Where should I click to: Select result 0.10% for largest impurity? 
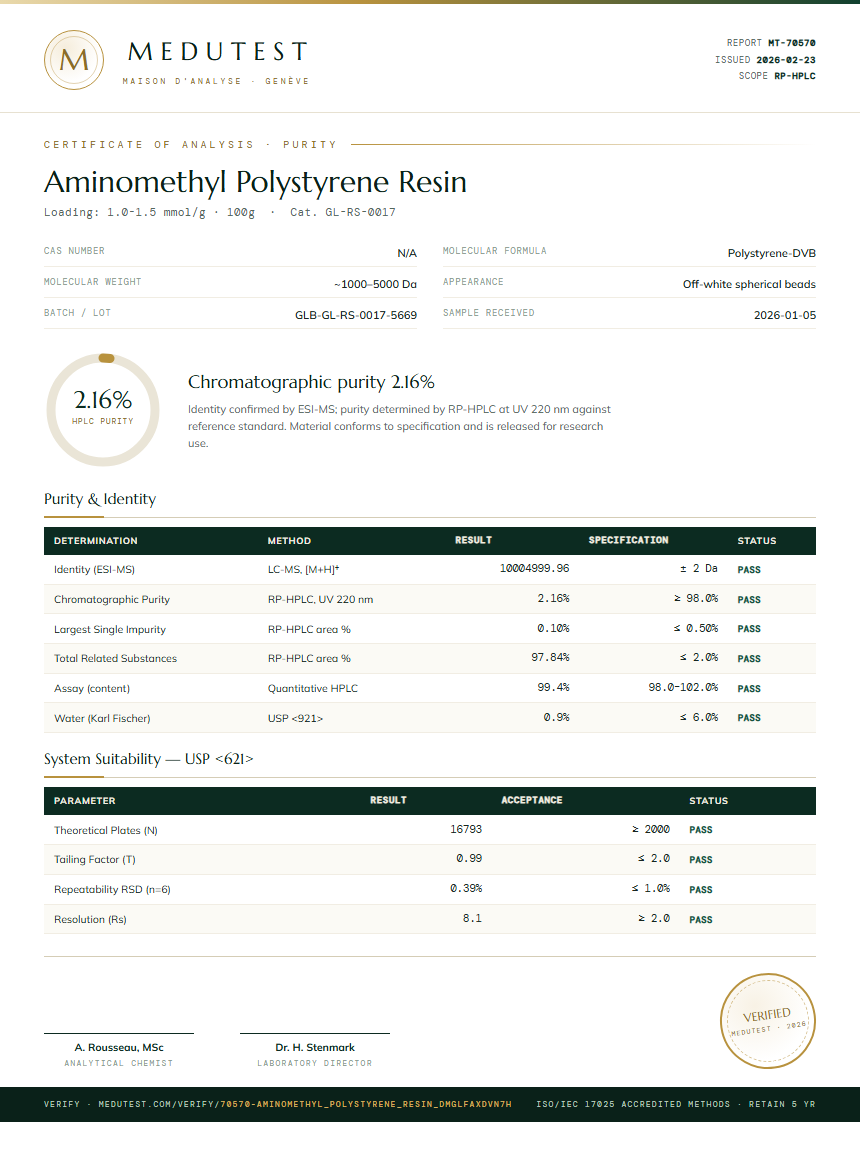tap(553, 628)
